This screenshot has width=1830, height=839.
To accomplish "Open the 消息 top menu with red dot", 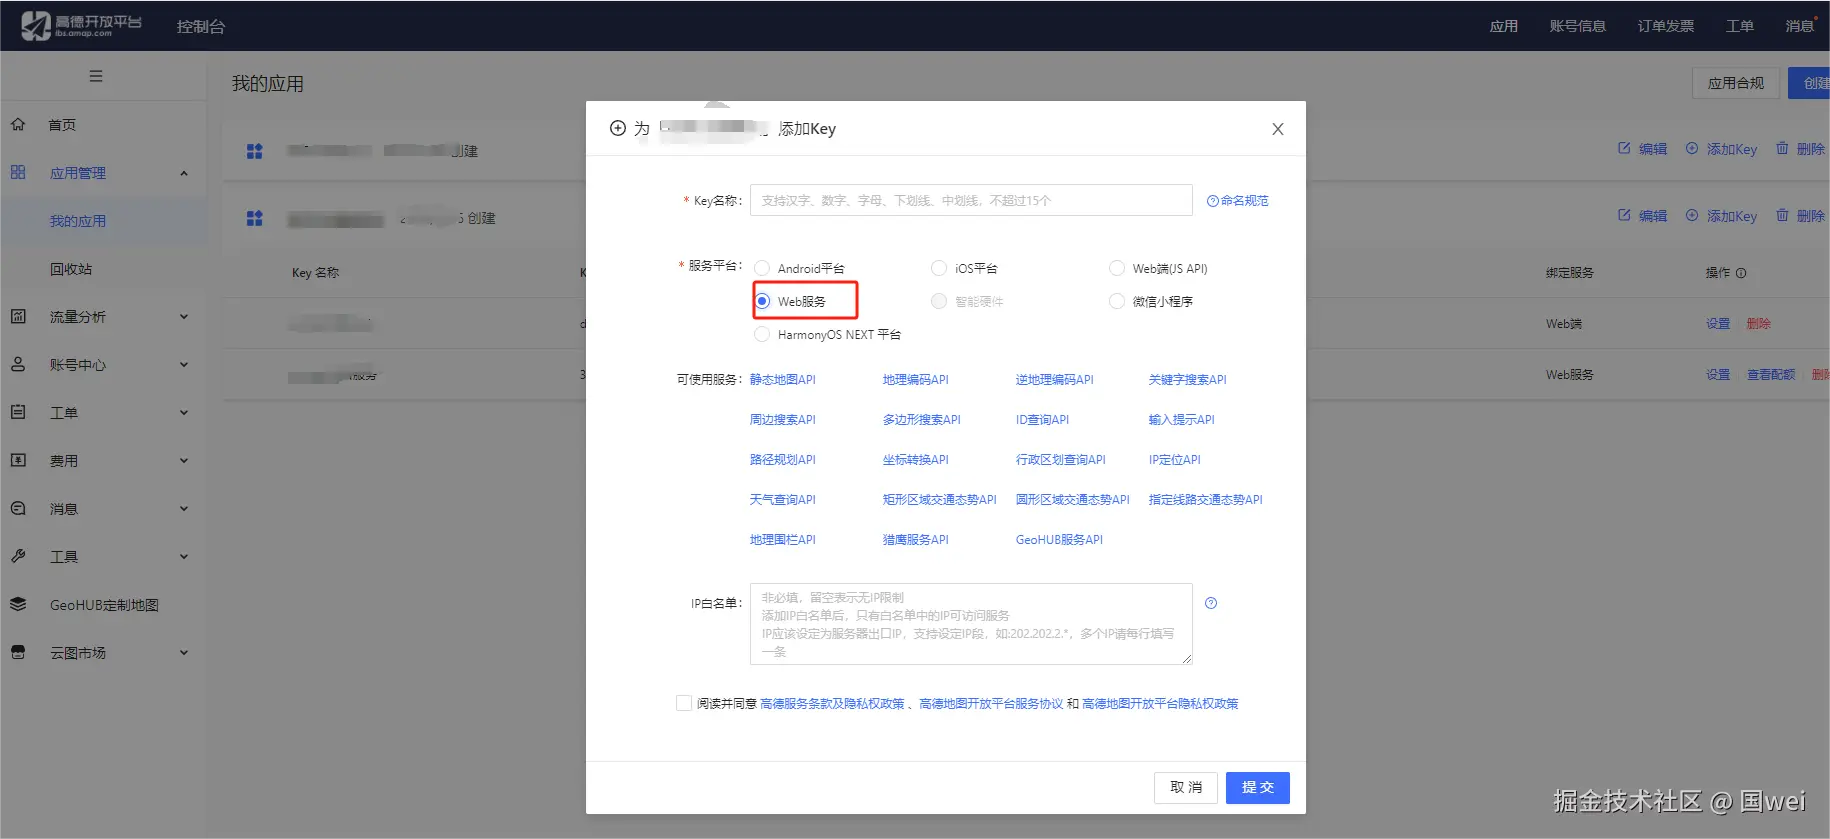I will pyautogui.click(x=1801, y=26).
